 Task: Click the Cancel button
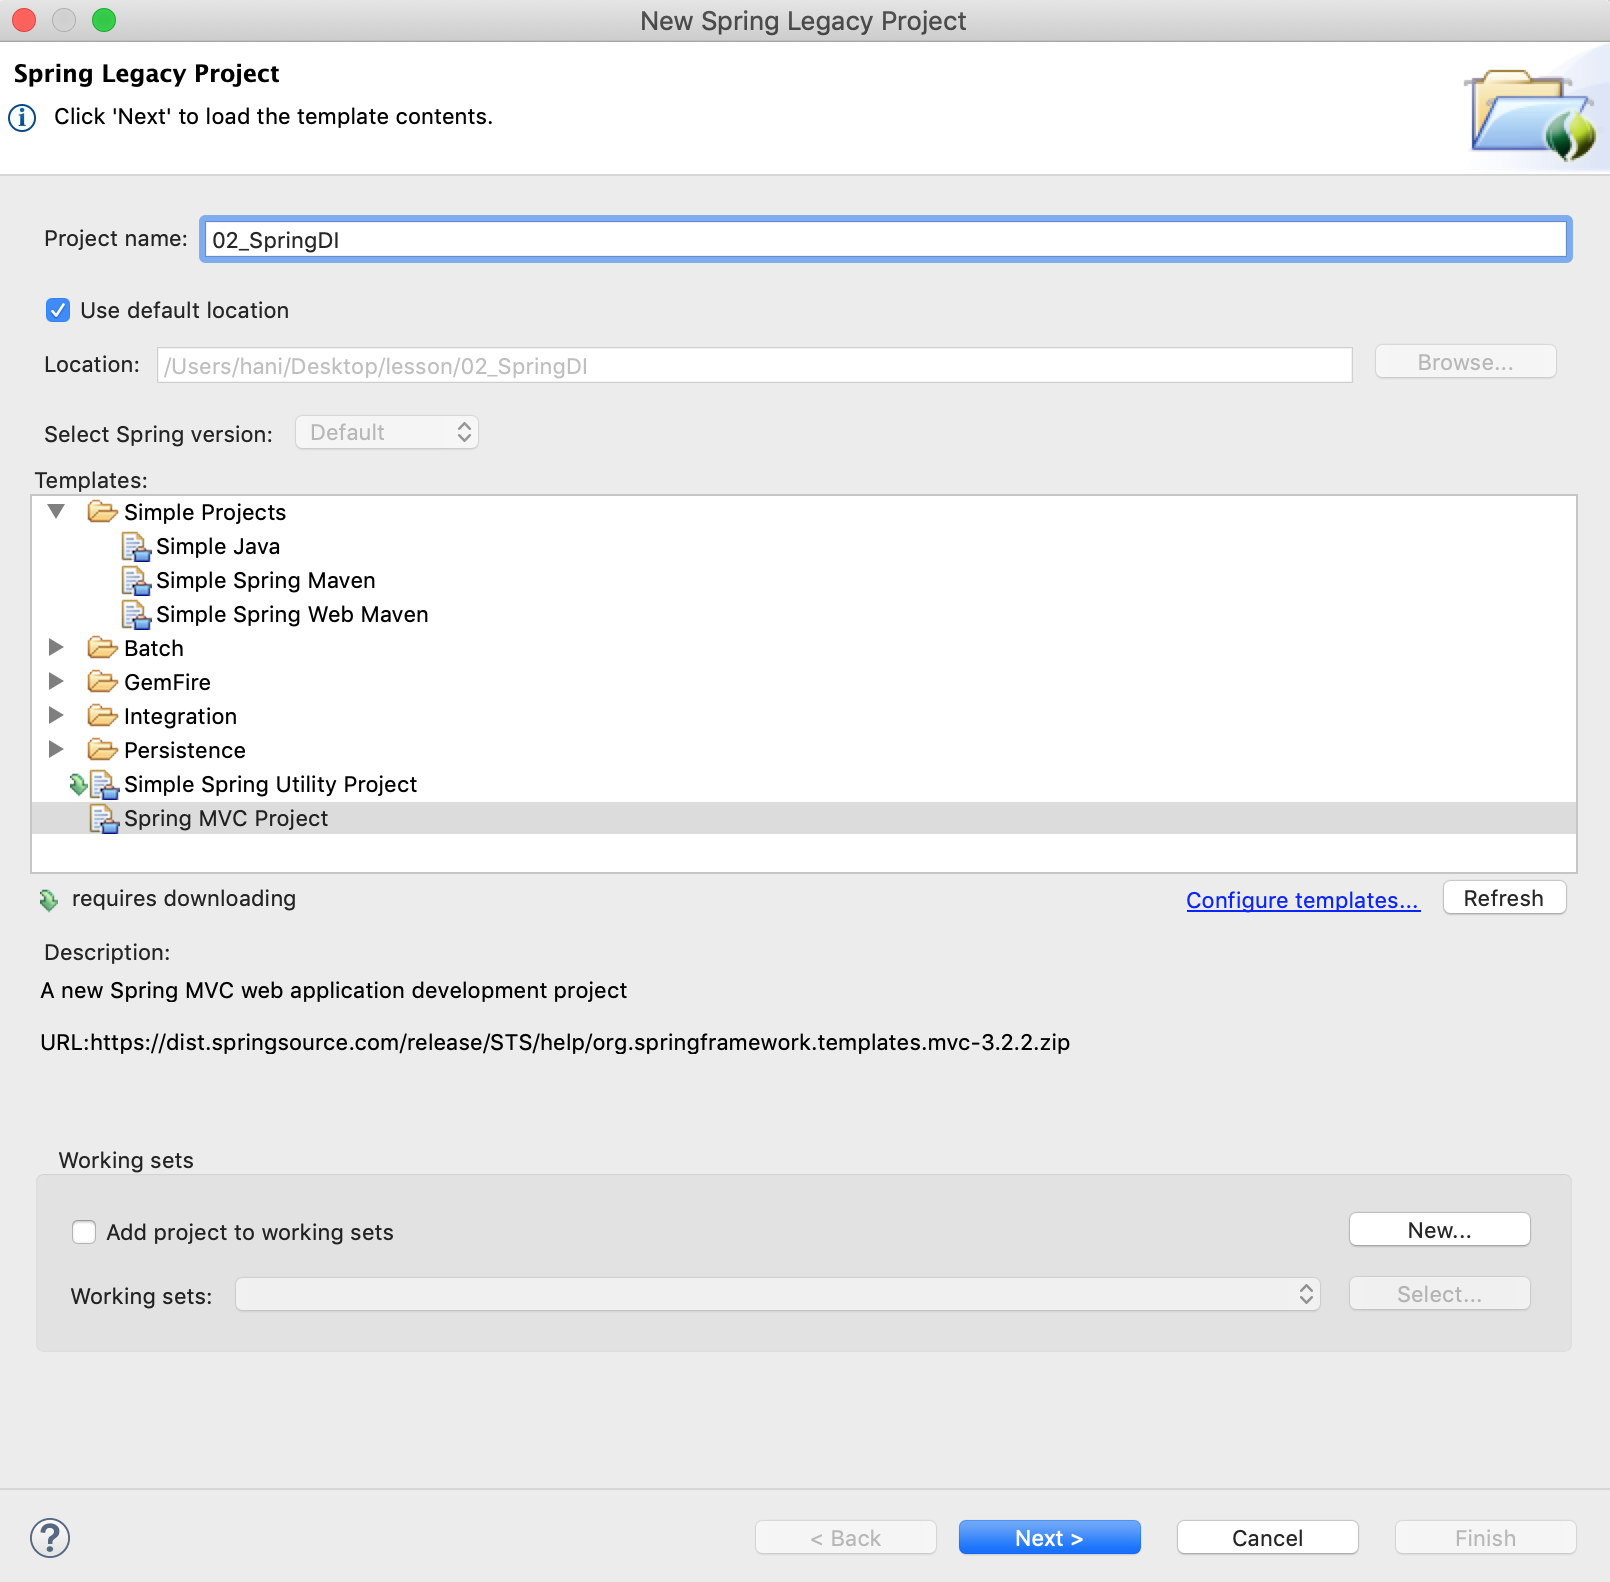tap(1267, 1538)
